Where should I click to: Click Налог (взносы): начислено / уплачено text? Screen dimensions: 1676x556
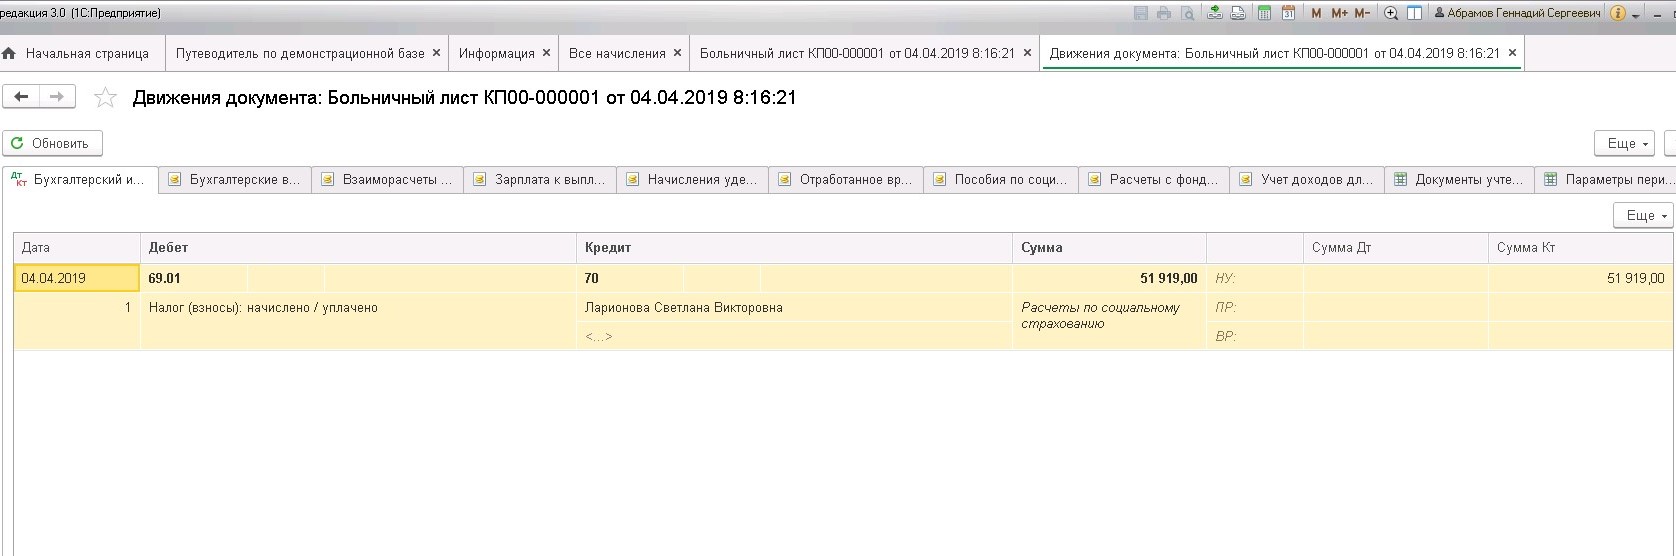click(263, 308)
